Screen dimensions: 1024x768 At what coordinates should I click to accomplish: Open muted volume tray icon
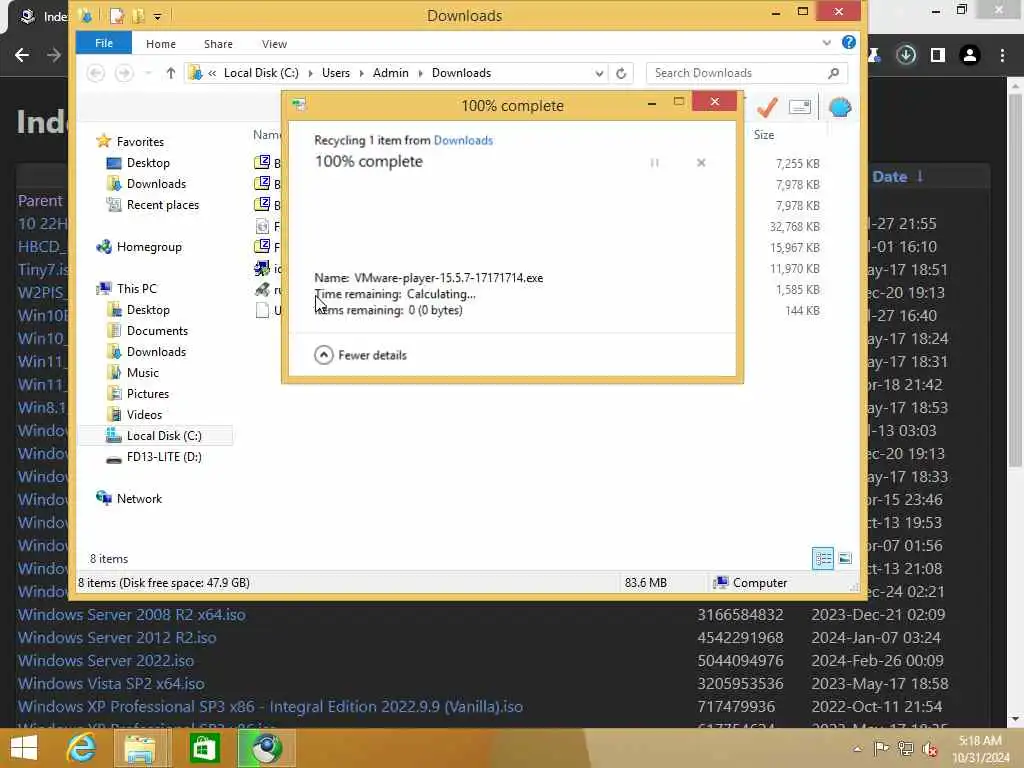point(930,749)
